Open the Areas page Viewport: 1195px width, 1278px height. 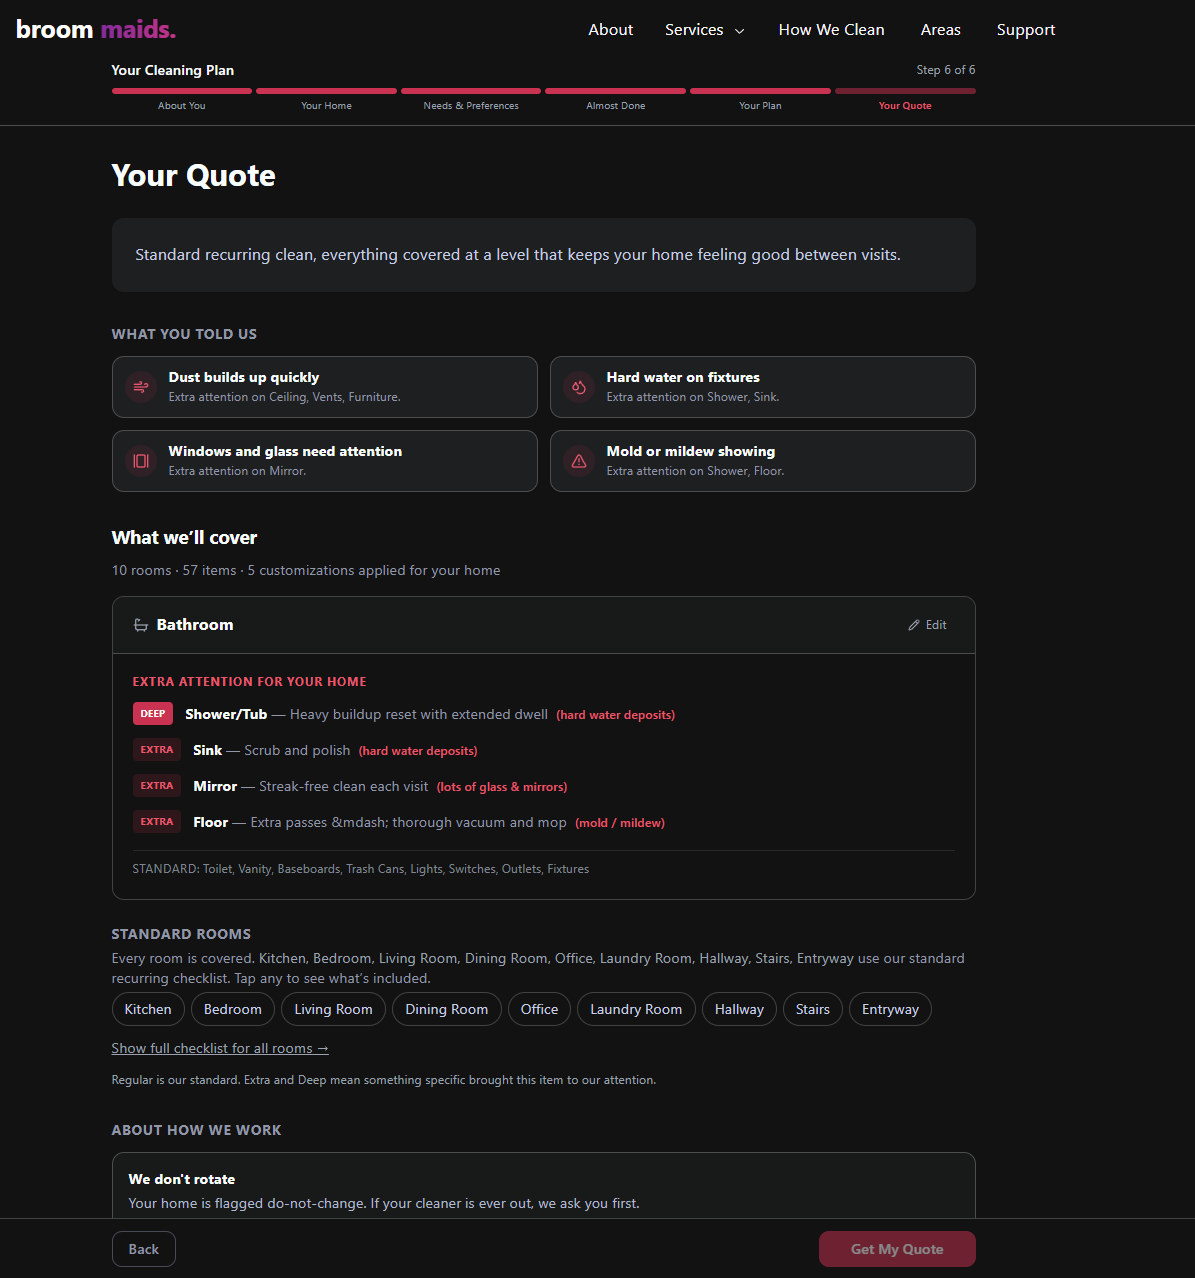(941, 30)
